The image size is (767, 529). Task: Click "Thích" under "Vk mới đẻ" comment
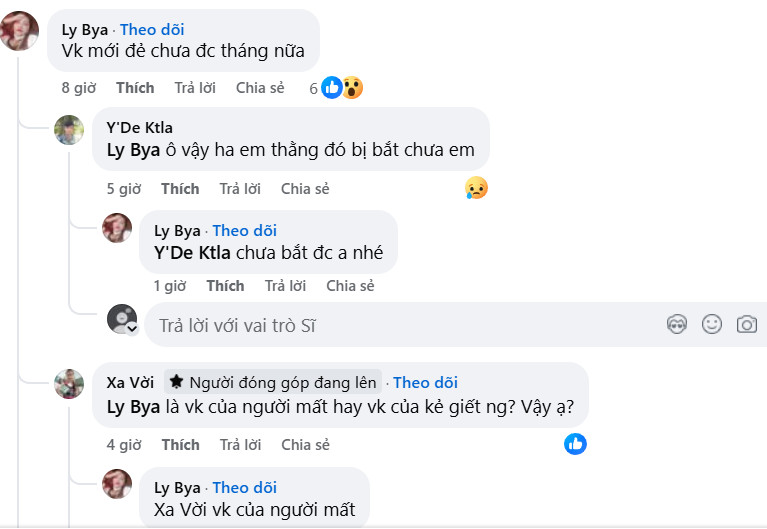click(x=135, y=88)
